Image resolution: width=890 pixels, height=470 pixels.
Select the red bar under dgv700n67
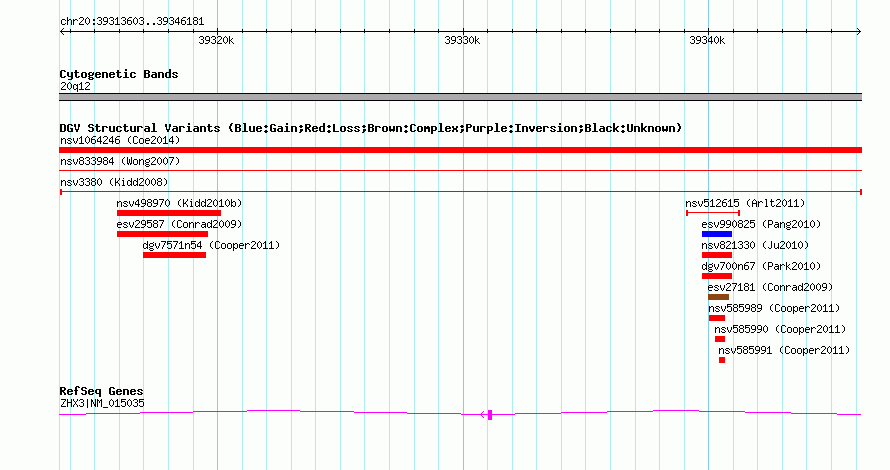pos(717,276)
